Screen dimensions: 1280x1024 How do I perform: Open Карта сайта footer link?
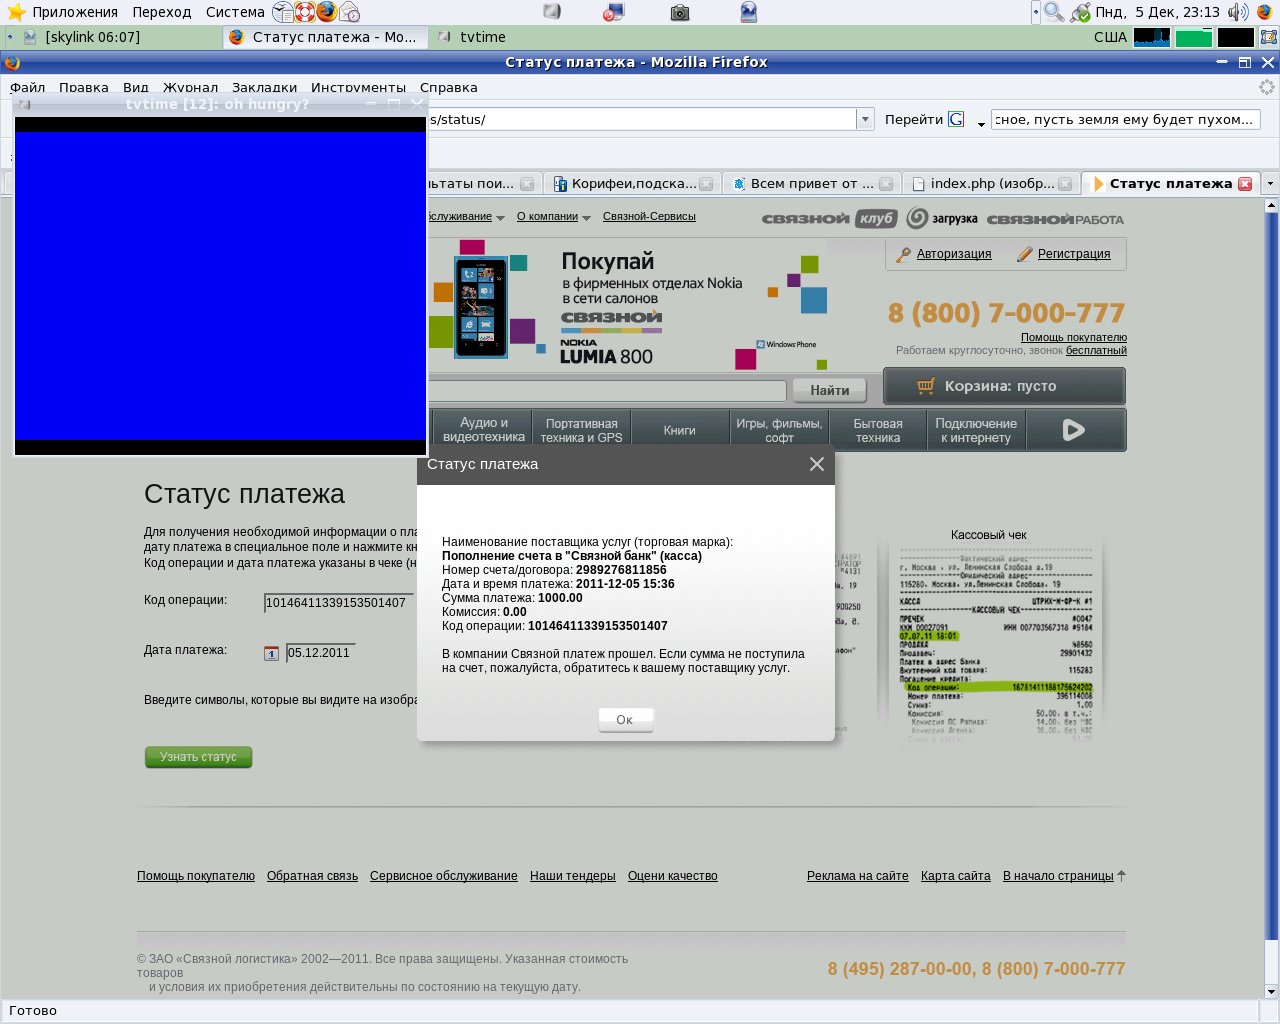pos(956,876)
